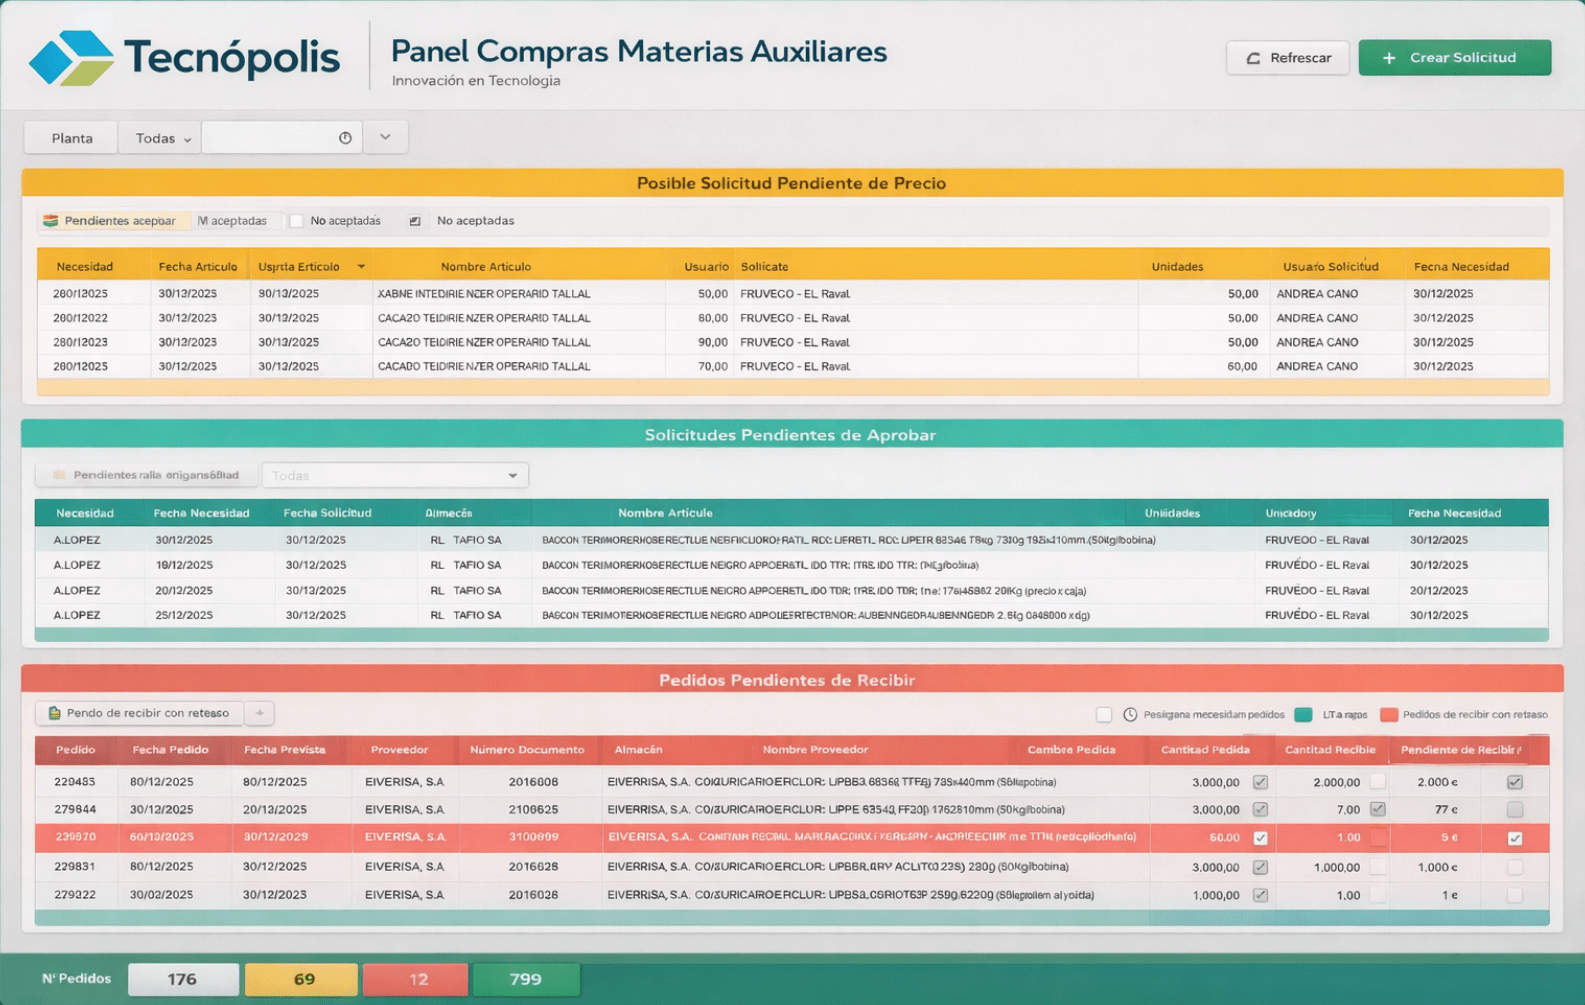The height and width of the screenshot is (1005, 1585).
Task: Select the highlighted red order row 3100699
Action: (x=792, y=838)
